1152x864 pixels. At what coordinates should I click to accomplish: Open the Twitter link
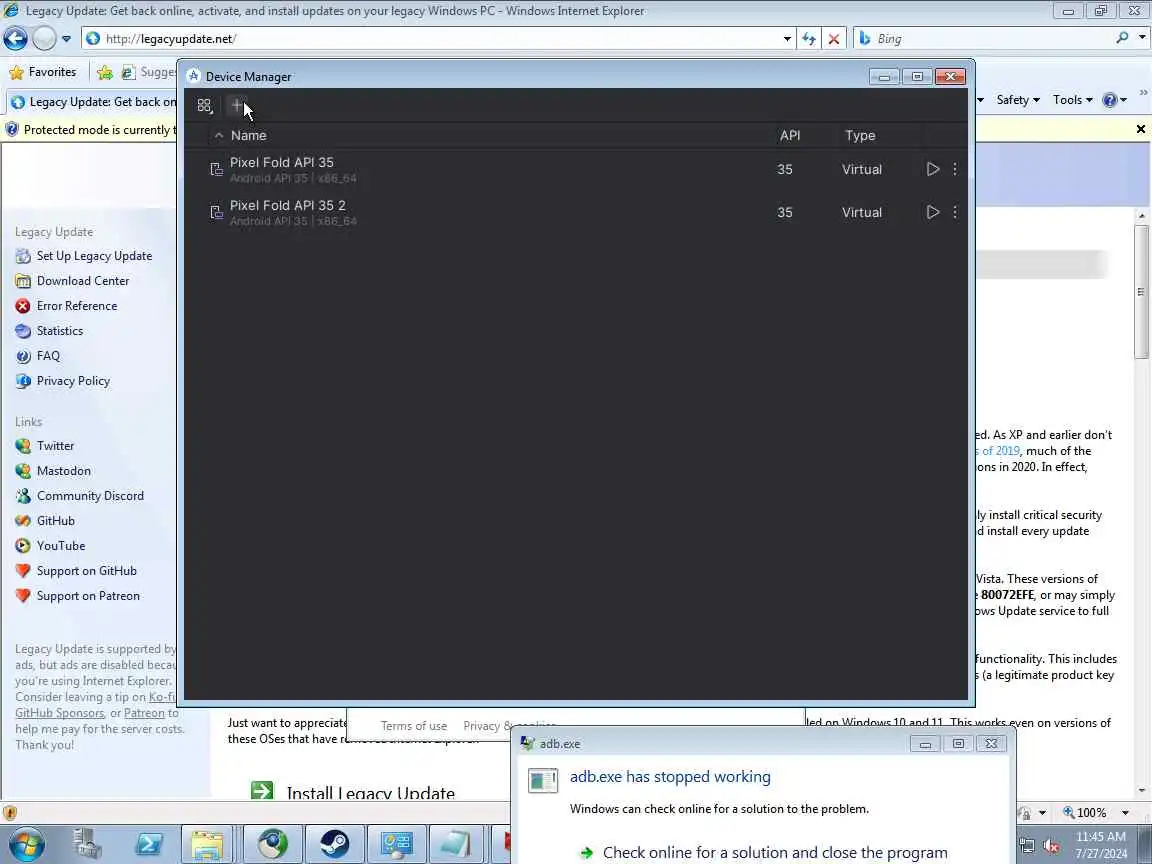coord(55,446)
